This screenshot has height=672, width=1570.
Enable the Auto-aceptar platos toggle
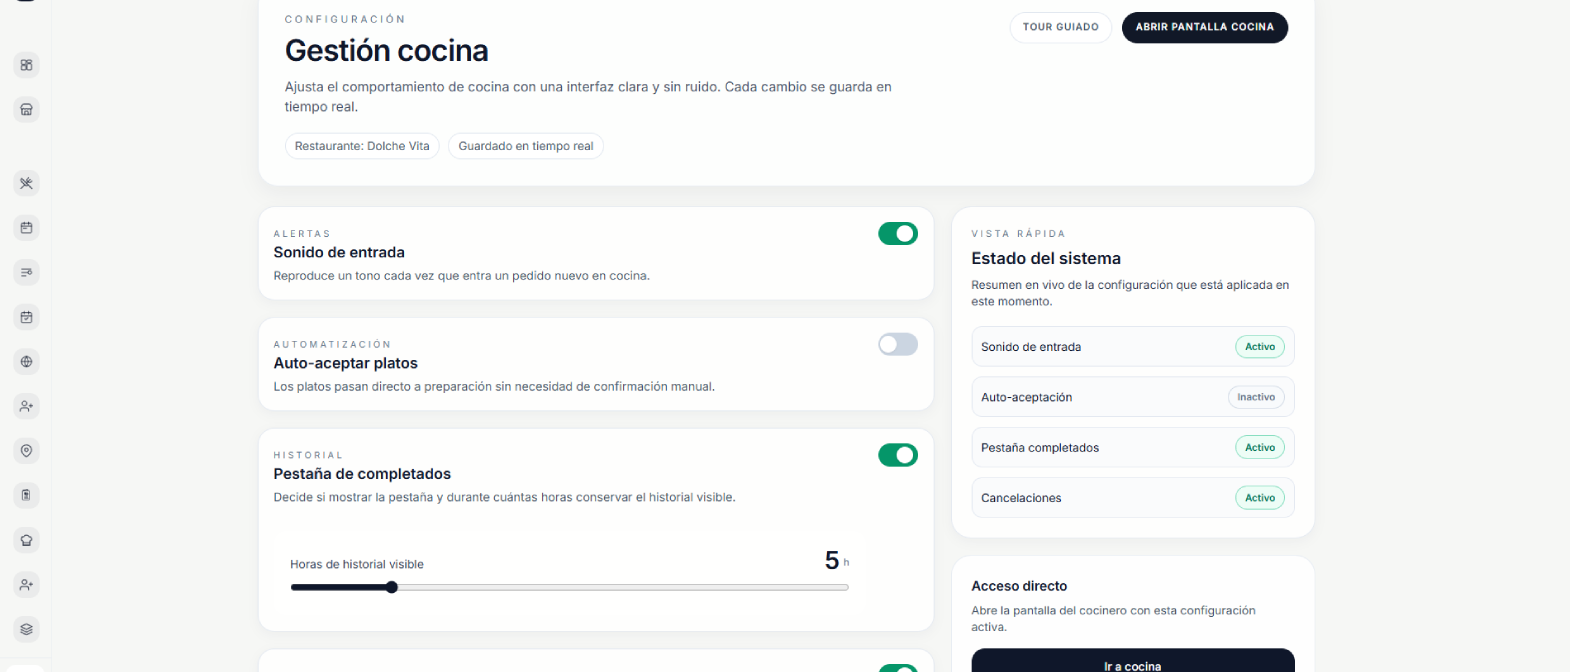pyautogui.click(x=898, y=344)
